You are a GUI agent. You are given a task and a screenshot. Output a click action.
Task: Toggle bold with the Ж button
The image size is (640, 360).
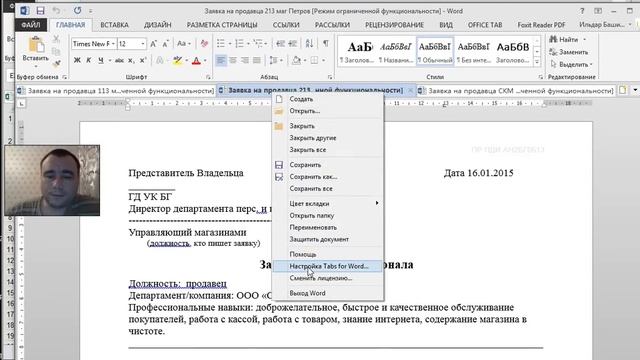coord(77,60)
